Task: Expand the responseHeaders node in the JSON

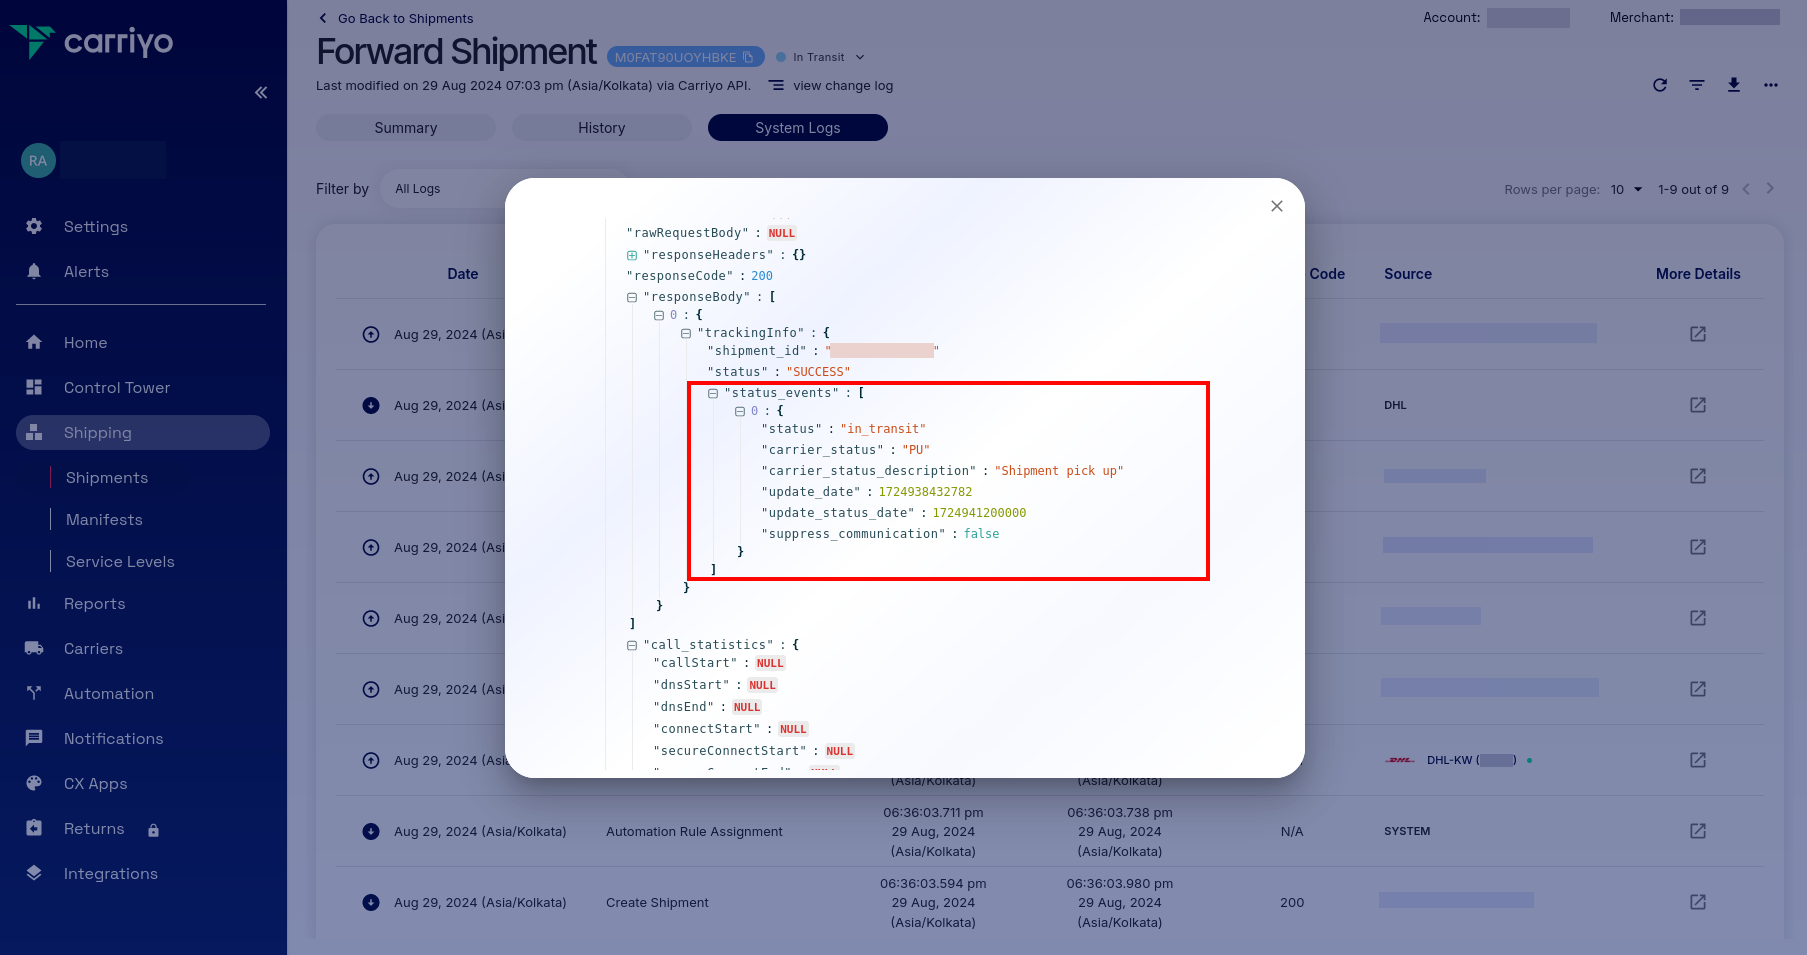Action: click(632, 255)
